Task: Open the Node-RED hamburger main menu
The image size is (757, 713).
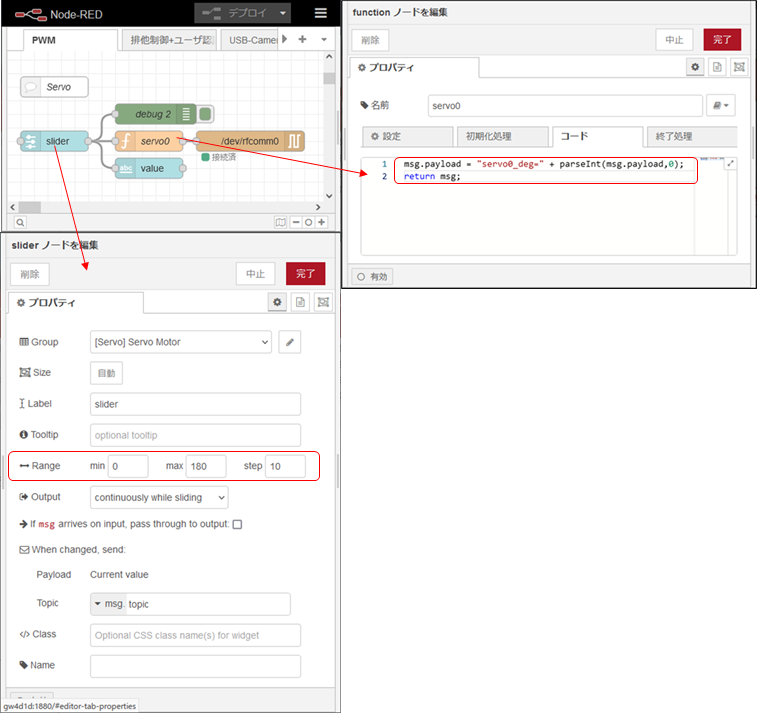Action: [320, 13]
